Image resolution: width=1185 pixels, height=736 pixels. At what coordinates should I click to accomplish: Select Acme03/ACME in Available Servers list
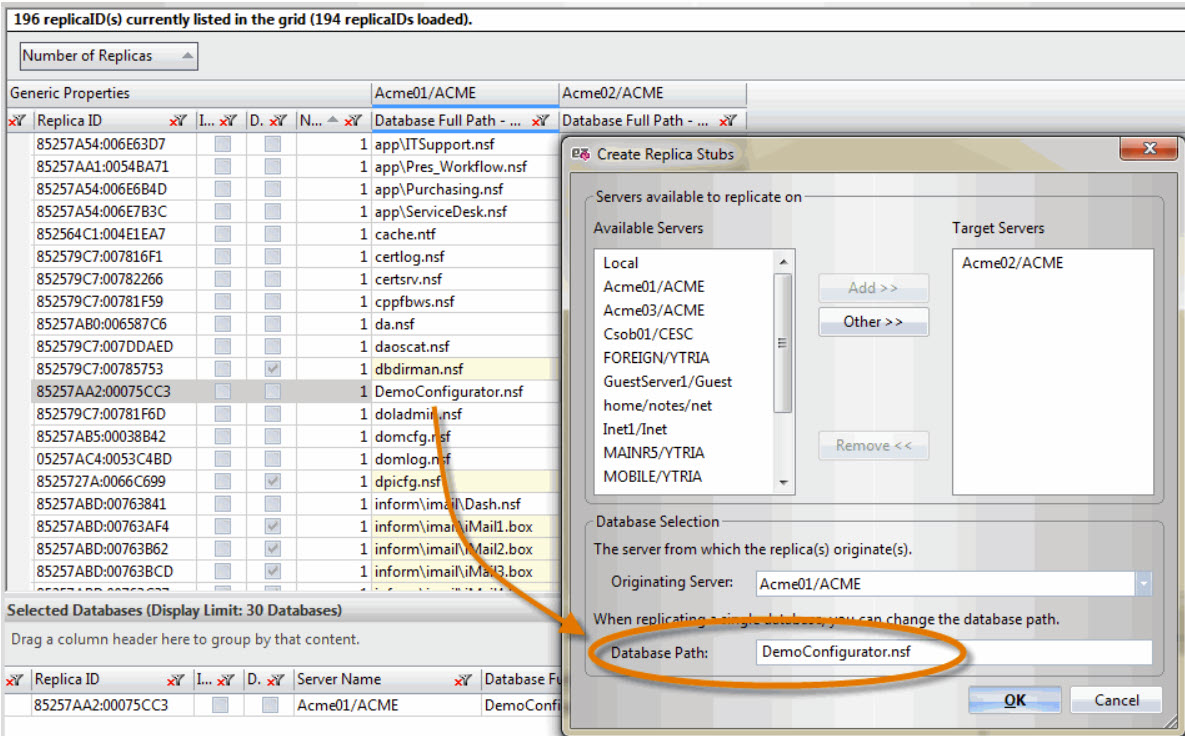point(653,310)
